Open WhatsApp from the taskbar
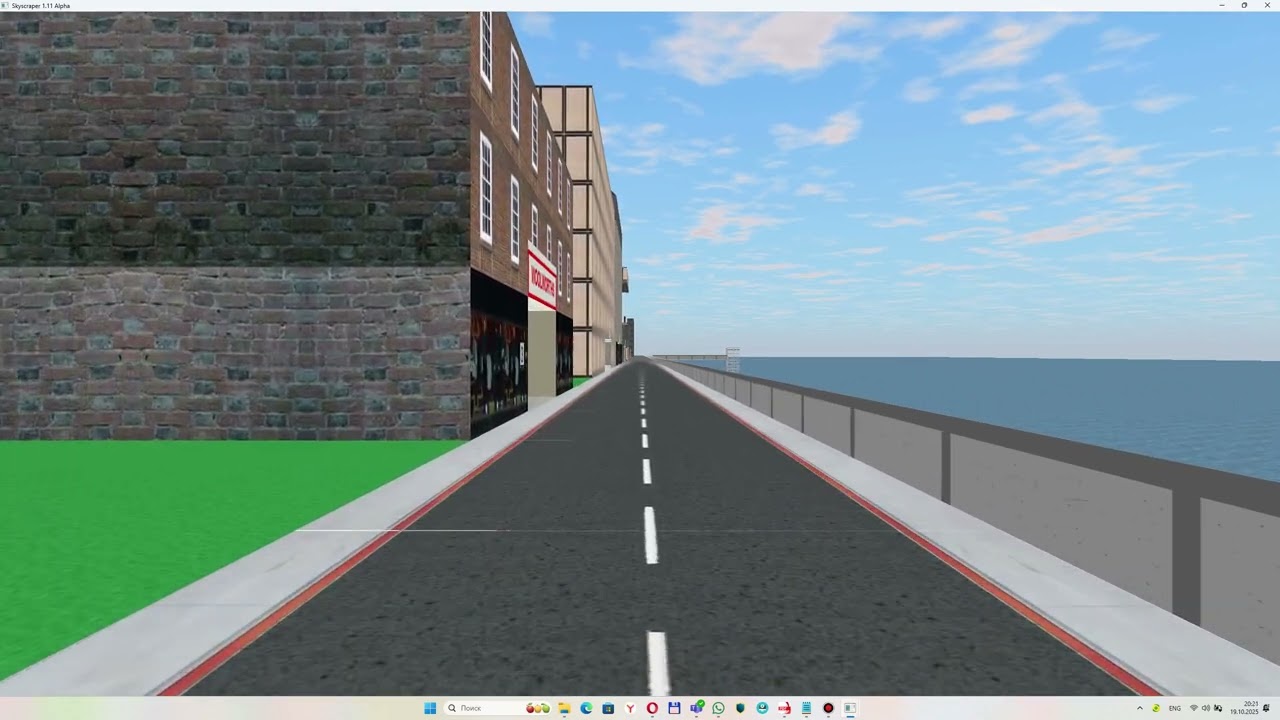Screen dimensions: 1280x720 tap(718, 708)
